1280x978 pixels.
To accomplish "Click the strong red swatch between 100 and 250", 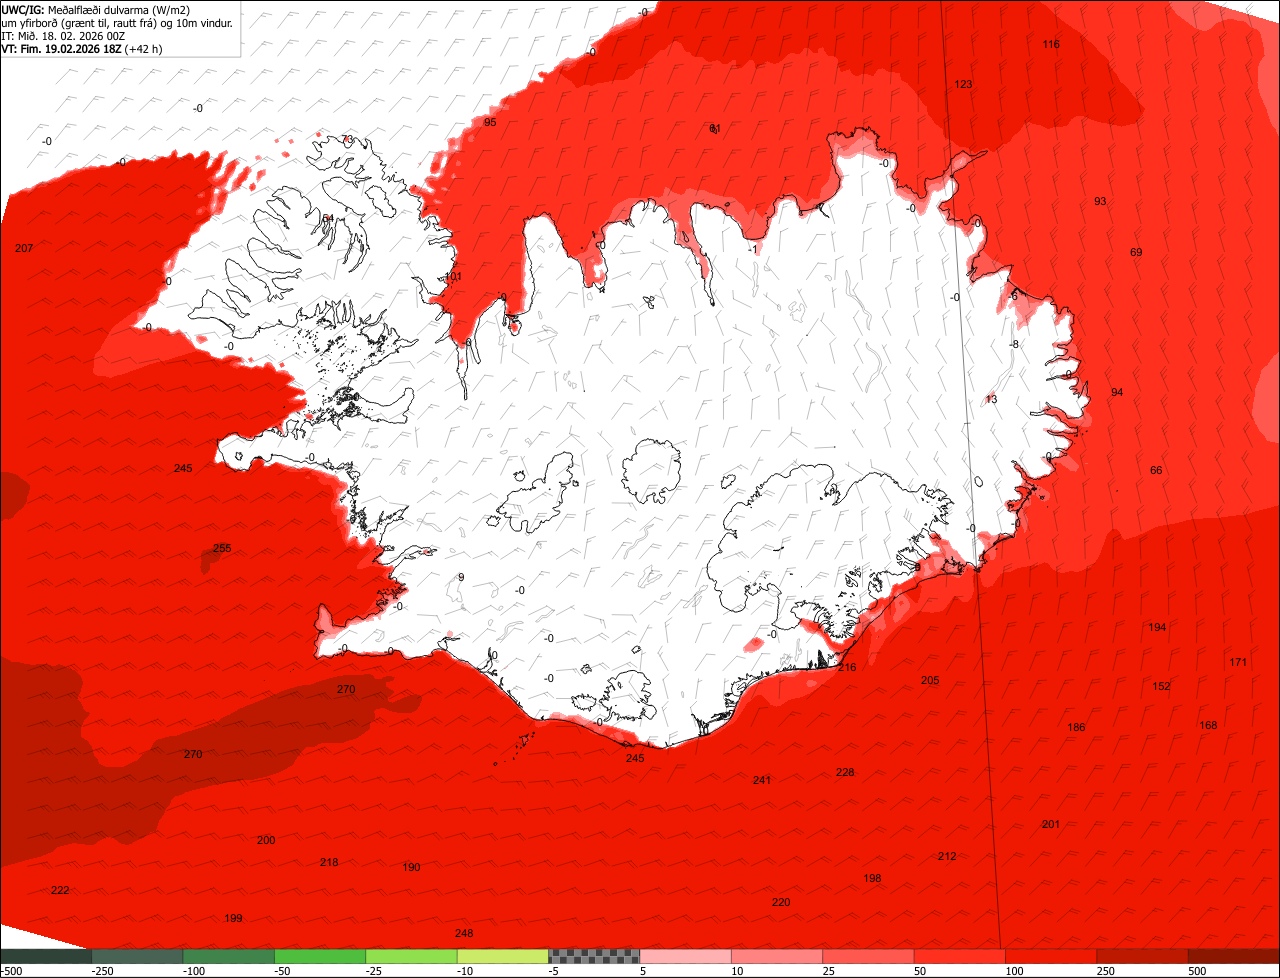I will 1052,956.
